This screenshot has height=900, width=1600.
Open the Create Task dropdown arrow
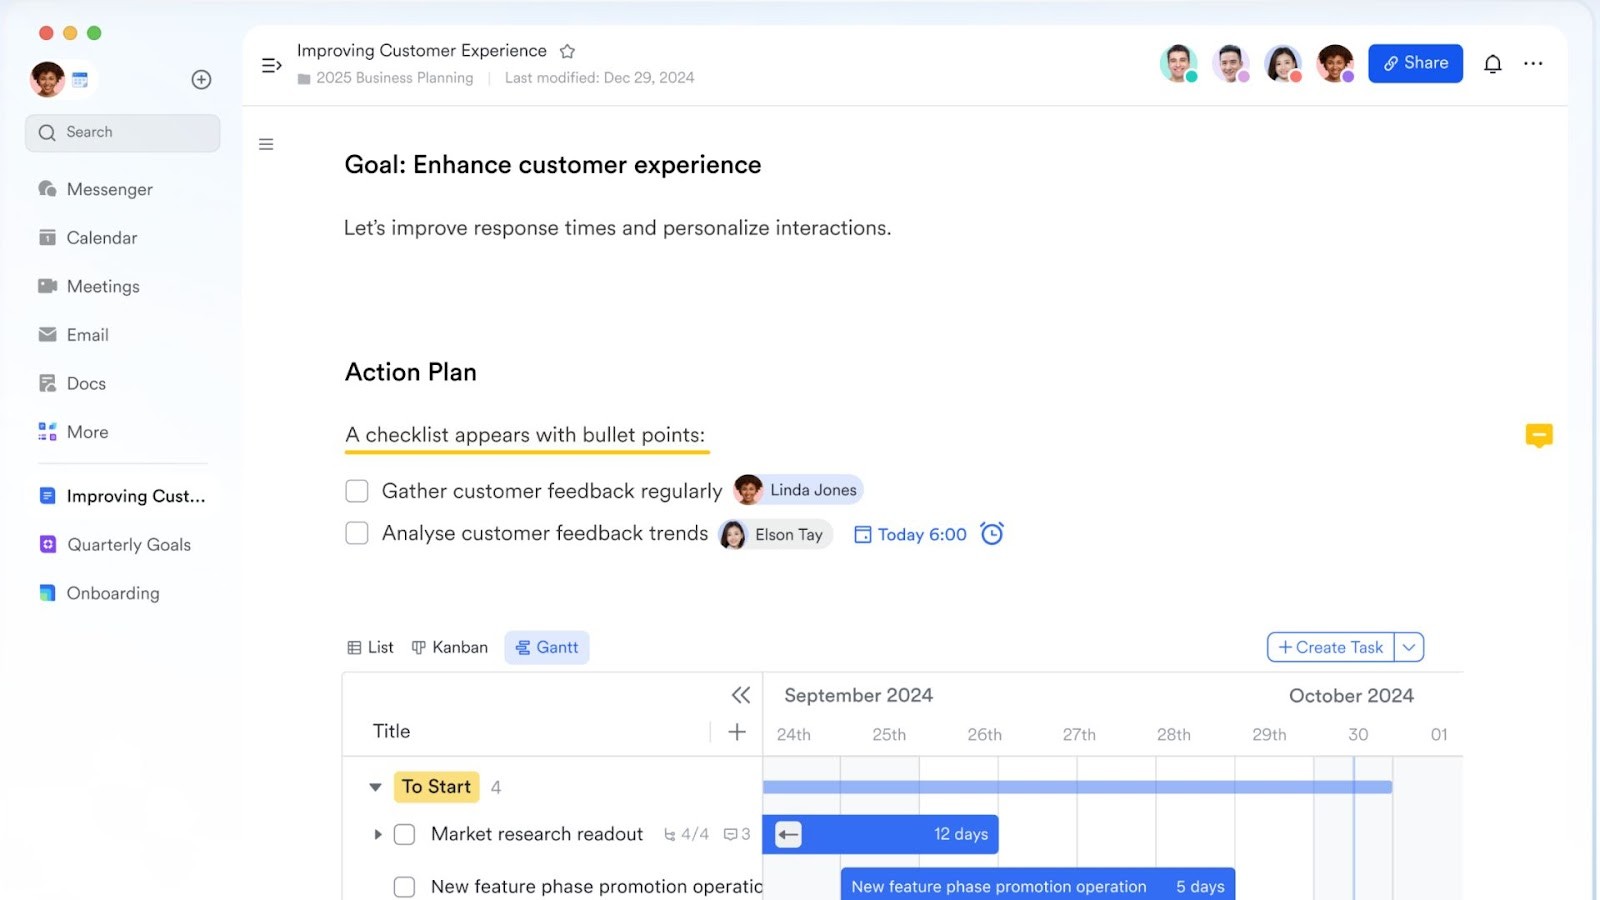pyautogui.click(x=1409, y=647)
